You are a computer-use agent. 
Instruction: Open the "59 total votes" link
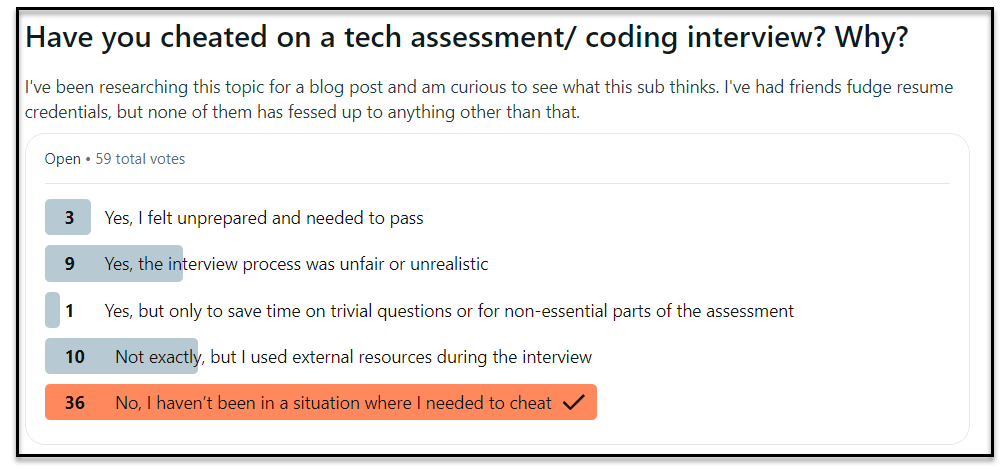pyautogui.click(x=140, y=159)
